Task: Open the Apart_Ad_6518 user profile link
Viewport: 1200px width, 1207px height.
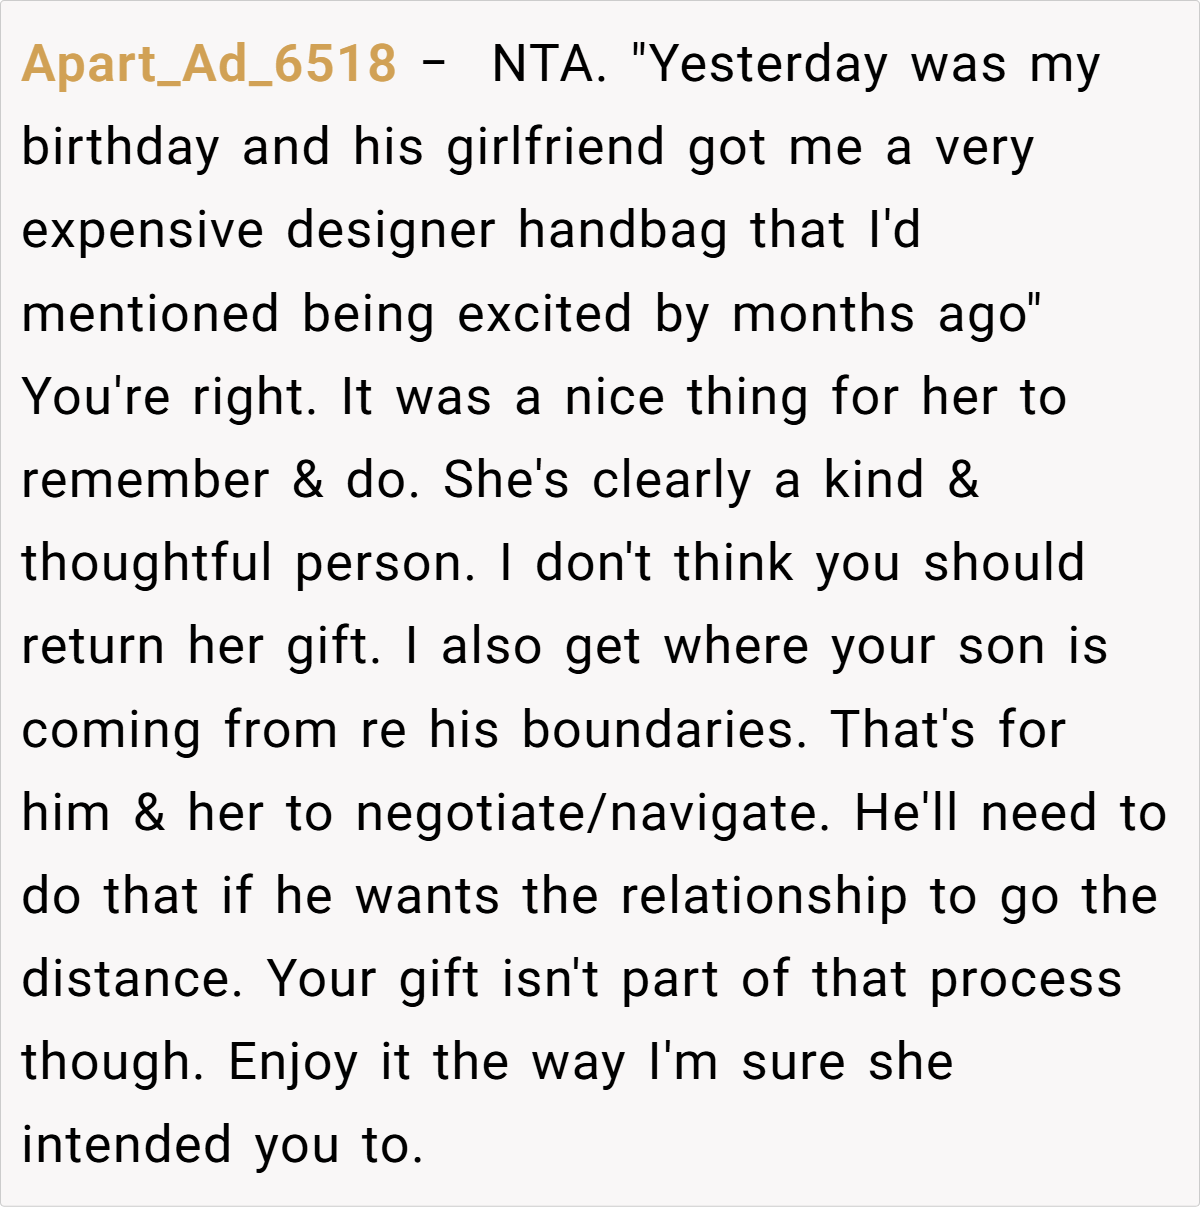Action: [x=209, y=65]
